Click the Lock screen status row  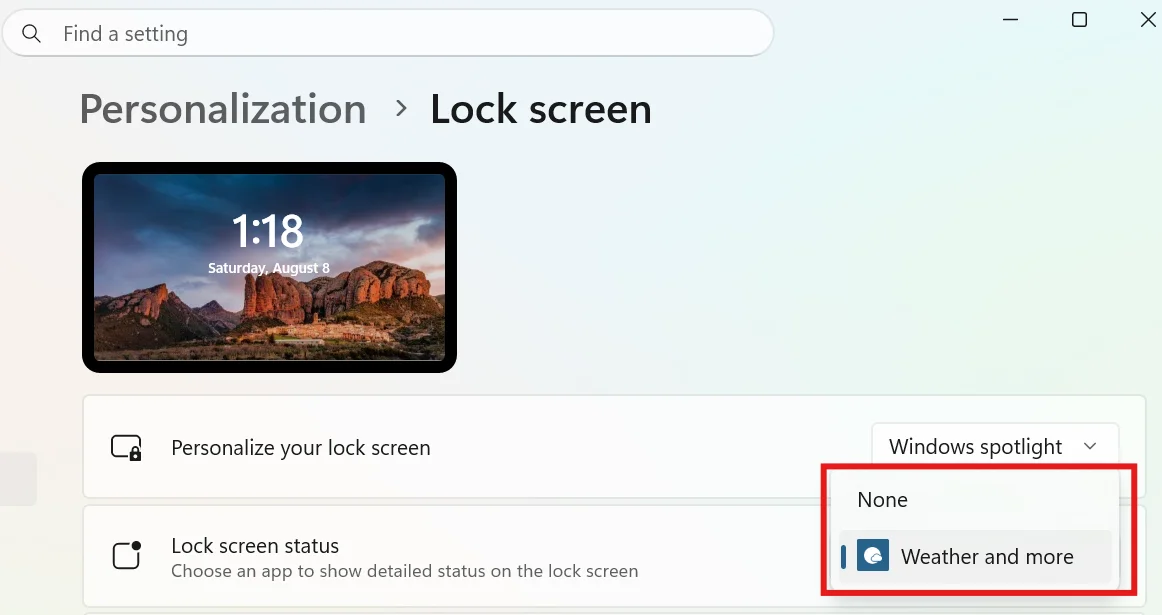click(x=614, y=556)
